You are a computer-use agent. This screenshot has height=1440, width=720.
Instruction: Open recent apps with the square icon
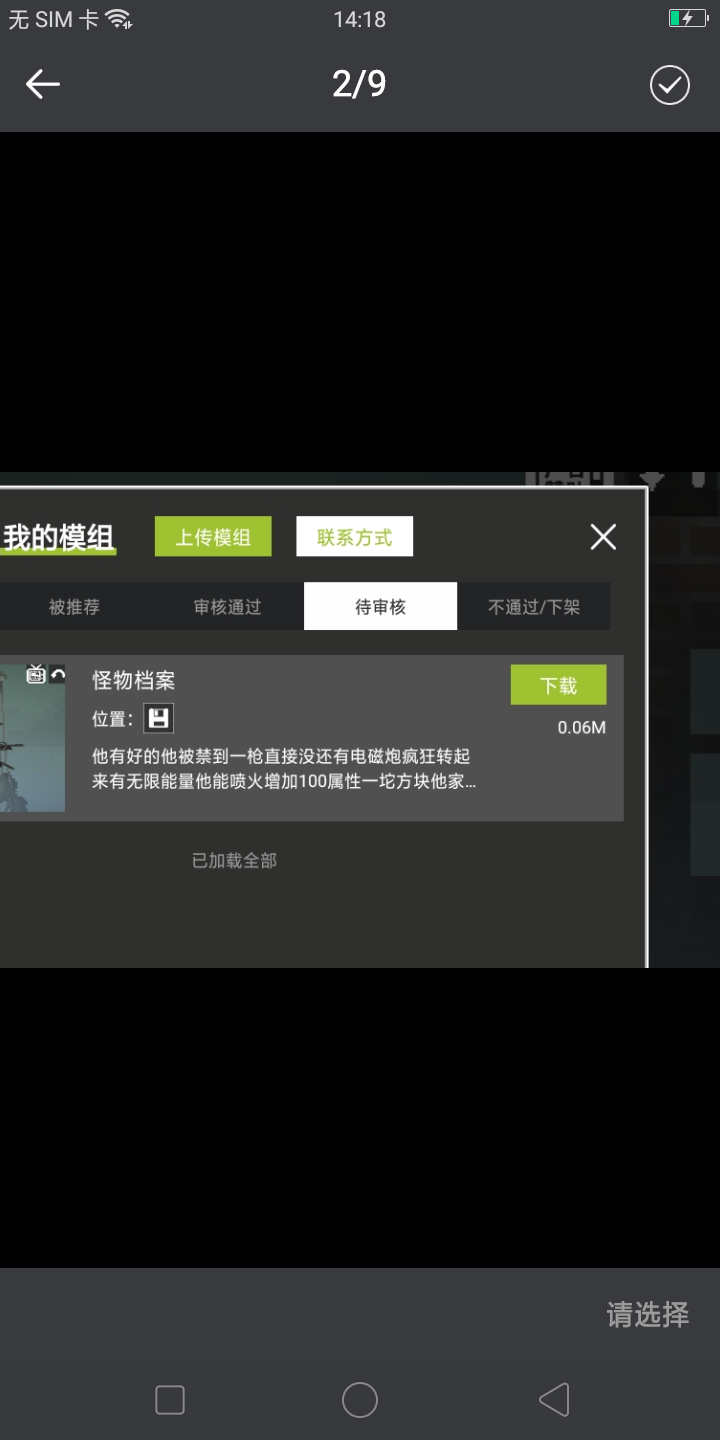click(x=170, y=1400)
